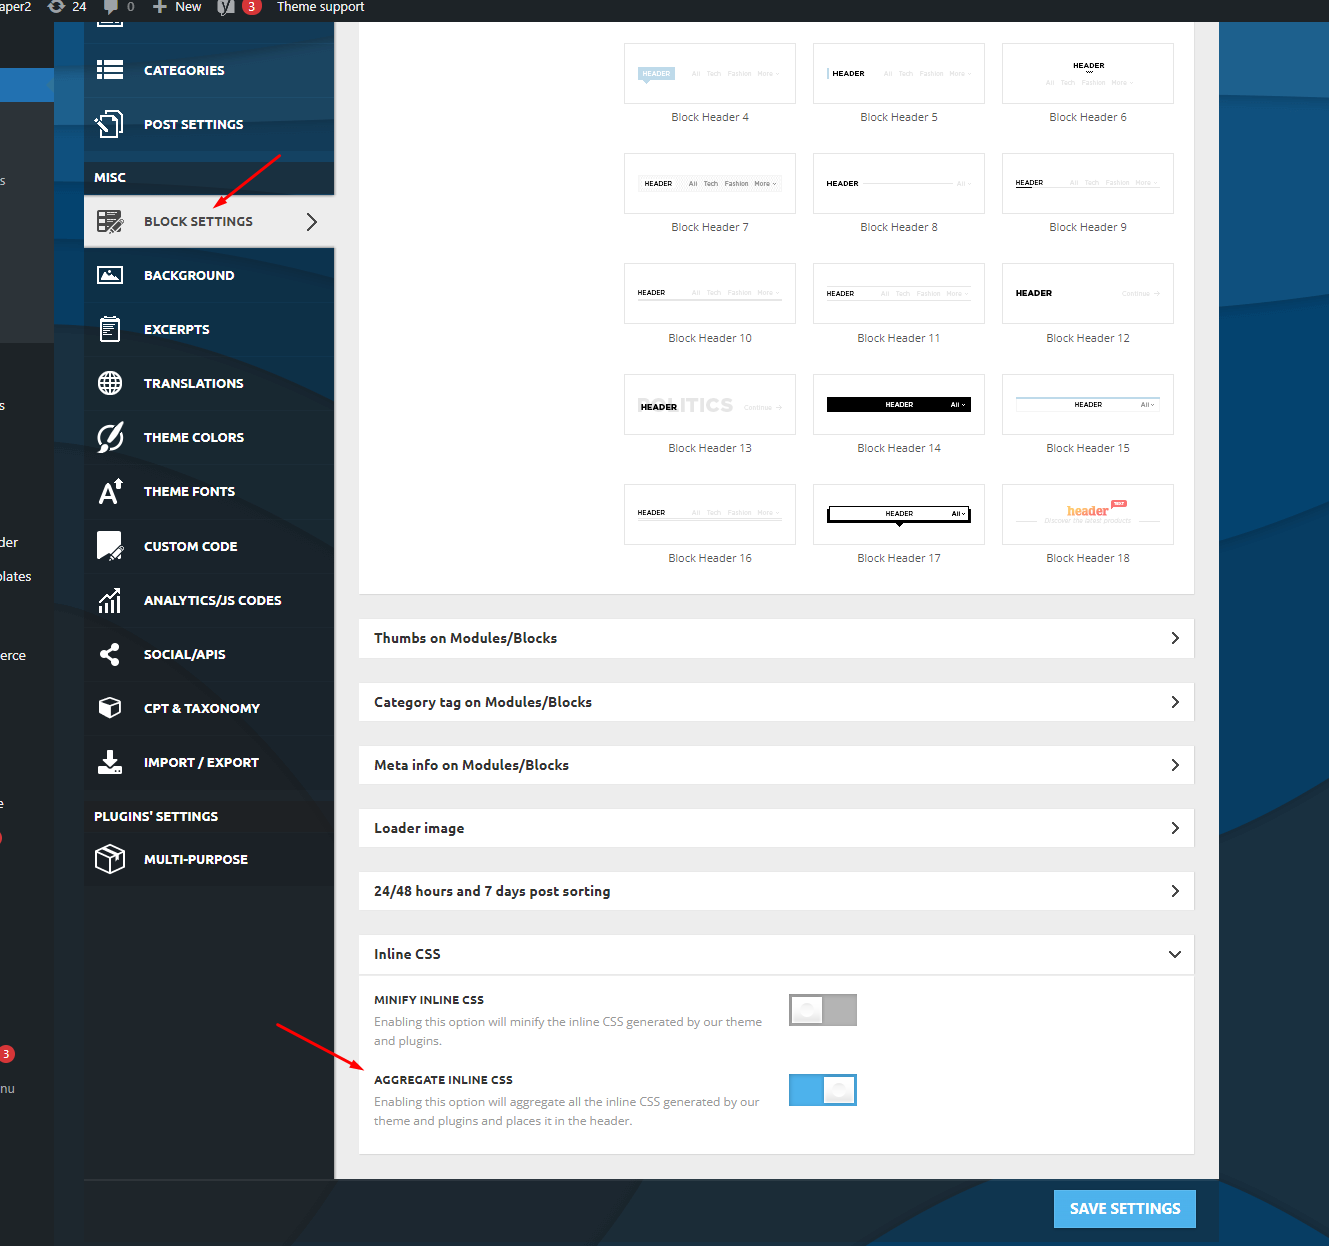Click the Theme Fonts letter icon

(x=110, y=491)
